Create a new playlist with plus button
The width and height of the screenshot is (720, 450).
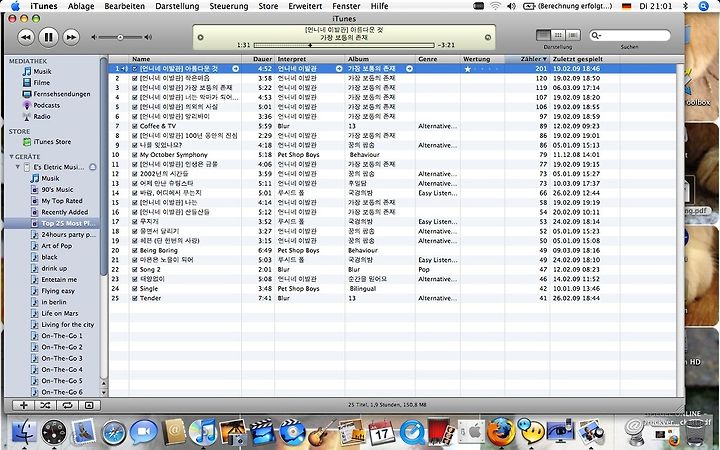pos(23,405)
